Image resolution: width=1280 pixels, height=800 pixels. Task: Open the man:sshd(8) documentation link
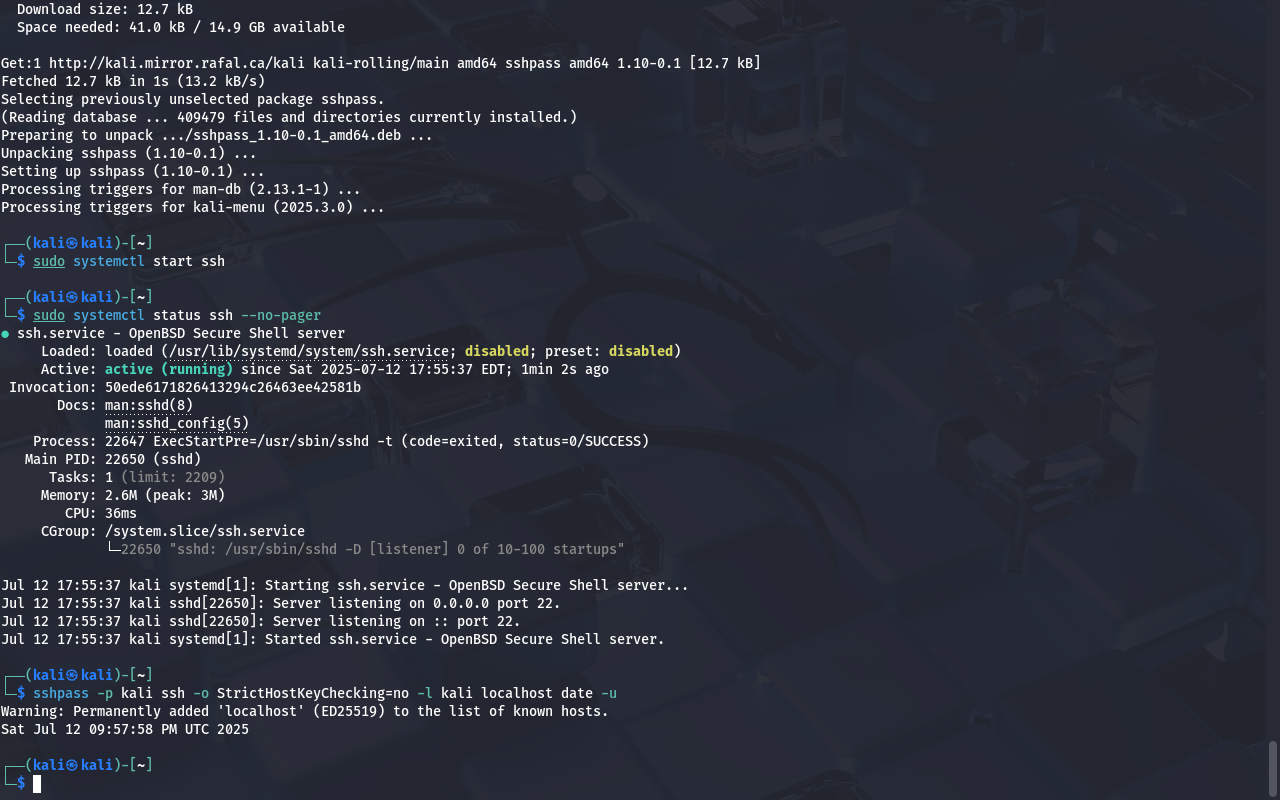[x=149, y=405]
